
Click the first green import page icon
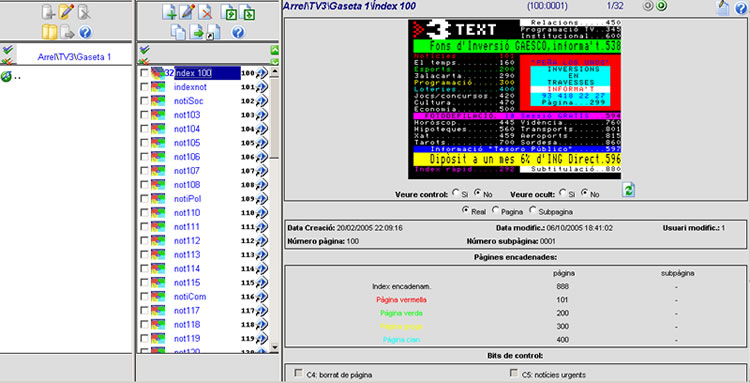point(229,12)
